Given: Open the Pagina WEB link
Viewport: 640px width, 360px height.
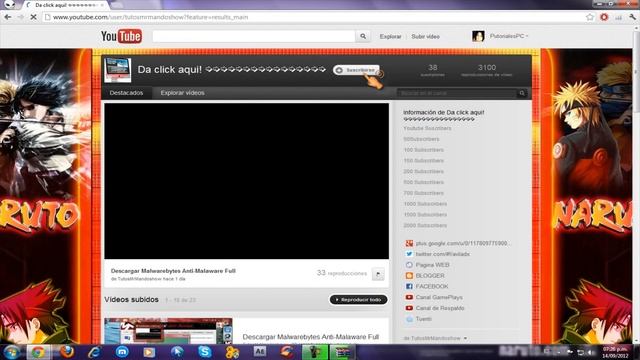Looking at the screenshot, I should pyautogui.click(x=432, y=265).
